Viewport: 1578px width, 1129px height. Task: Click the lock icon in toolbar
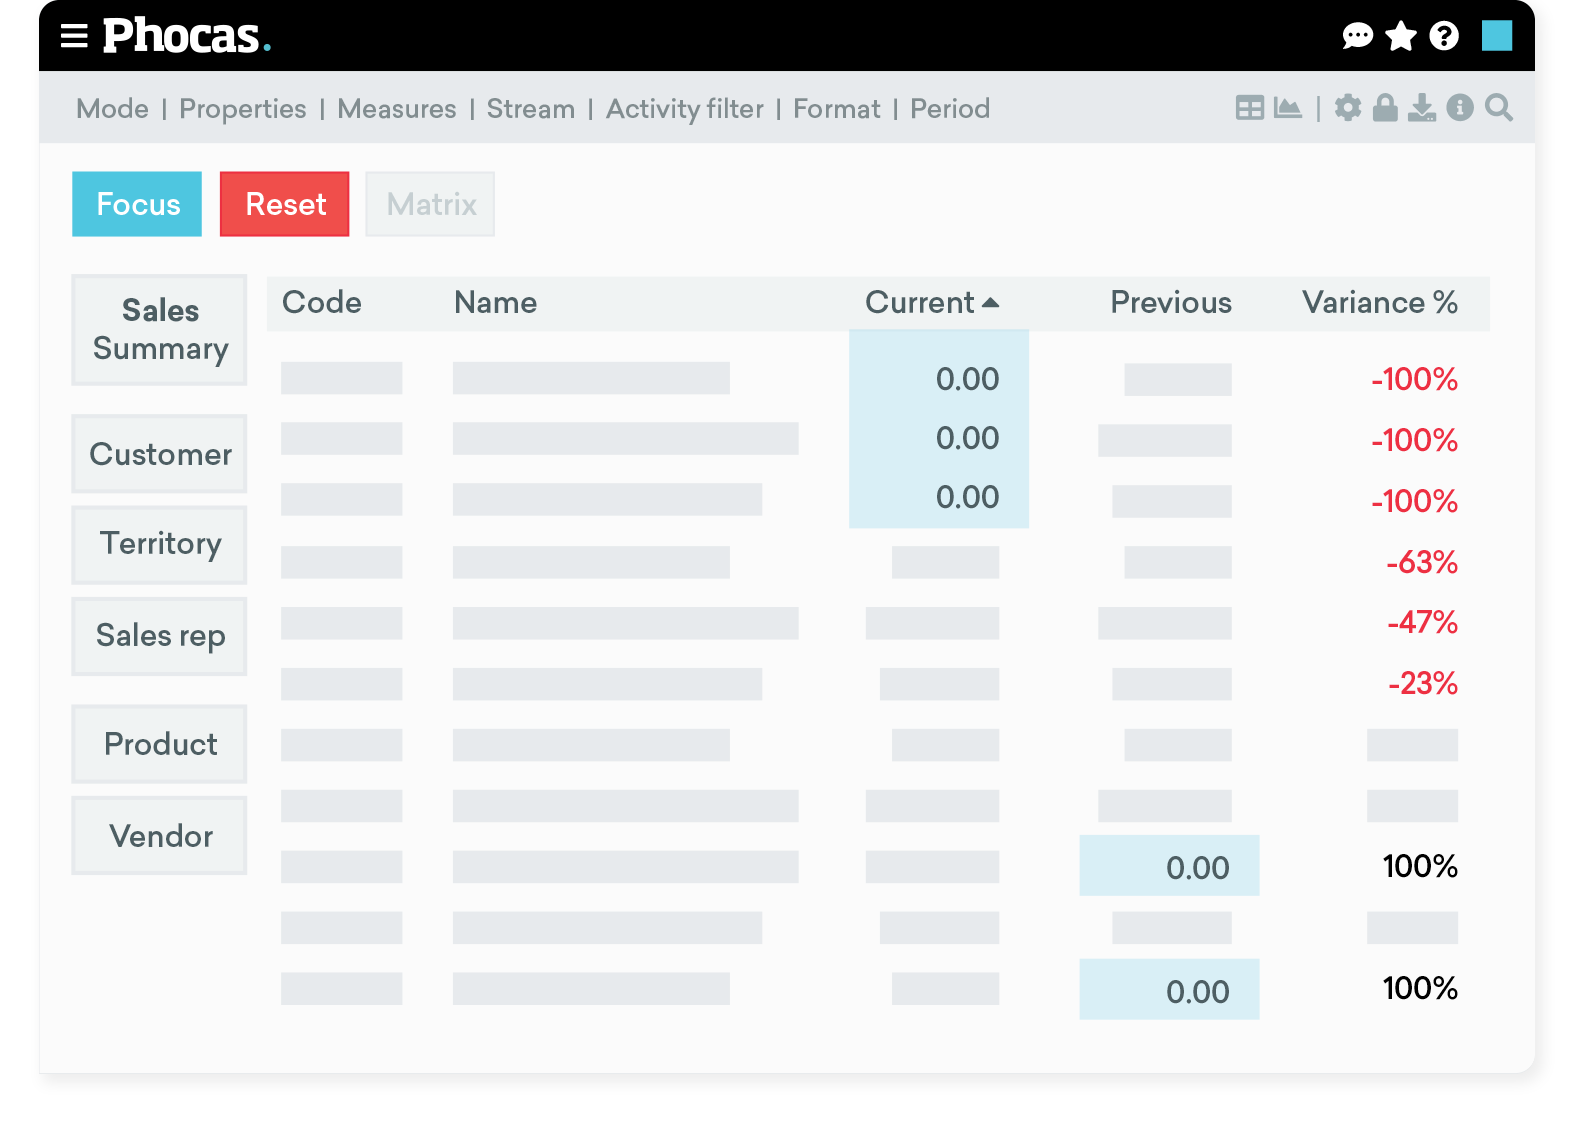[1385, 108]
